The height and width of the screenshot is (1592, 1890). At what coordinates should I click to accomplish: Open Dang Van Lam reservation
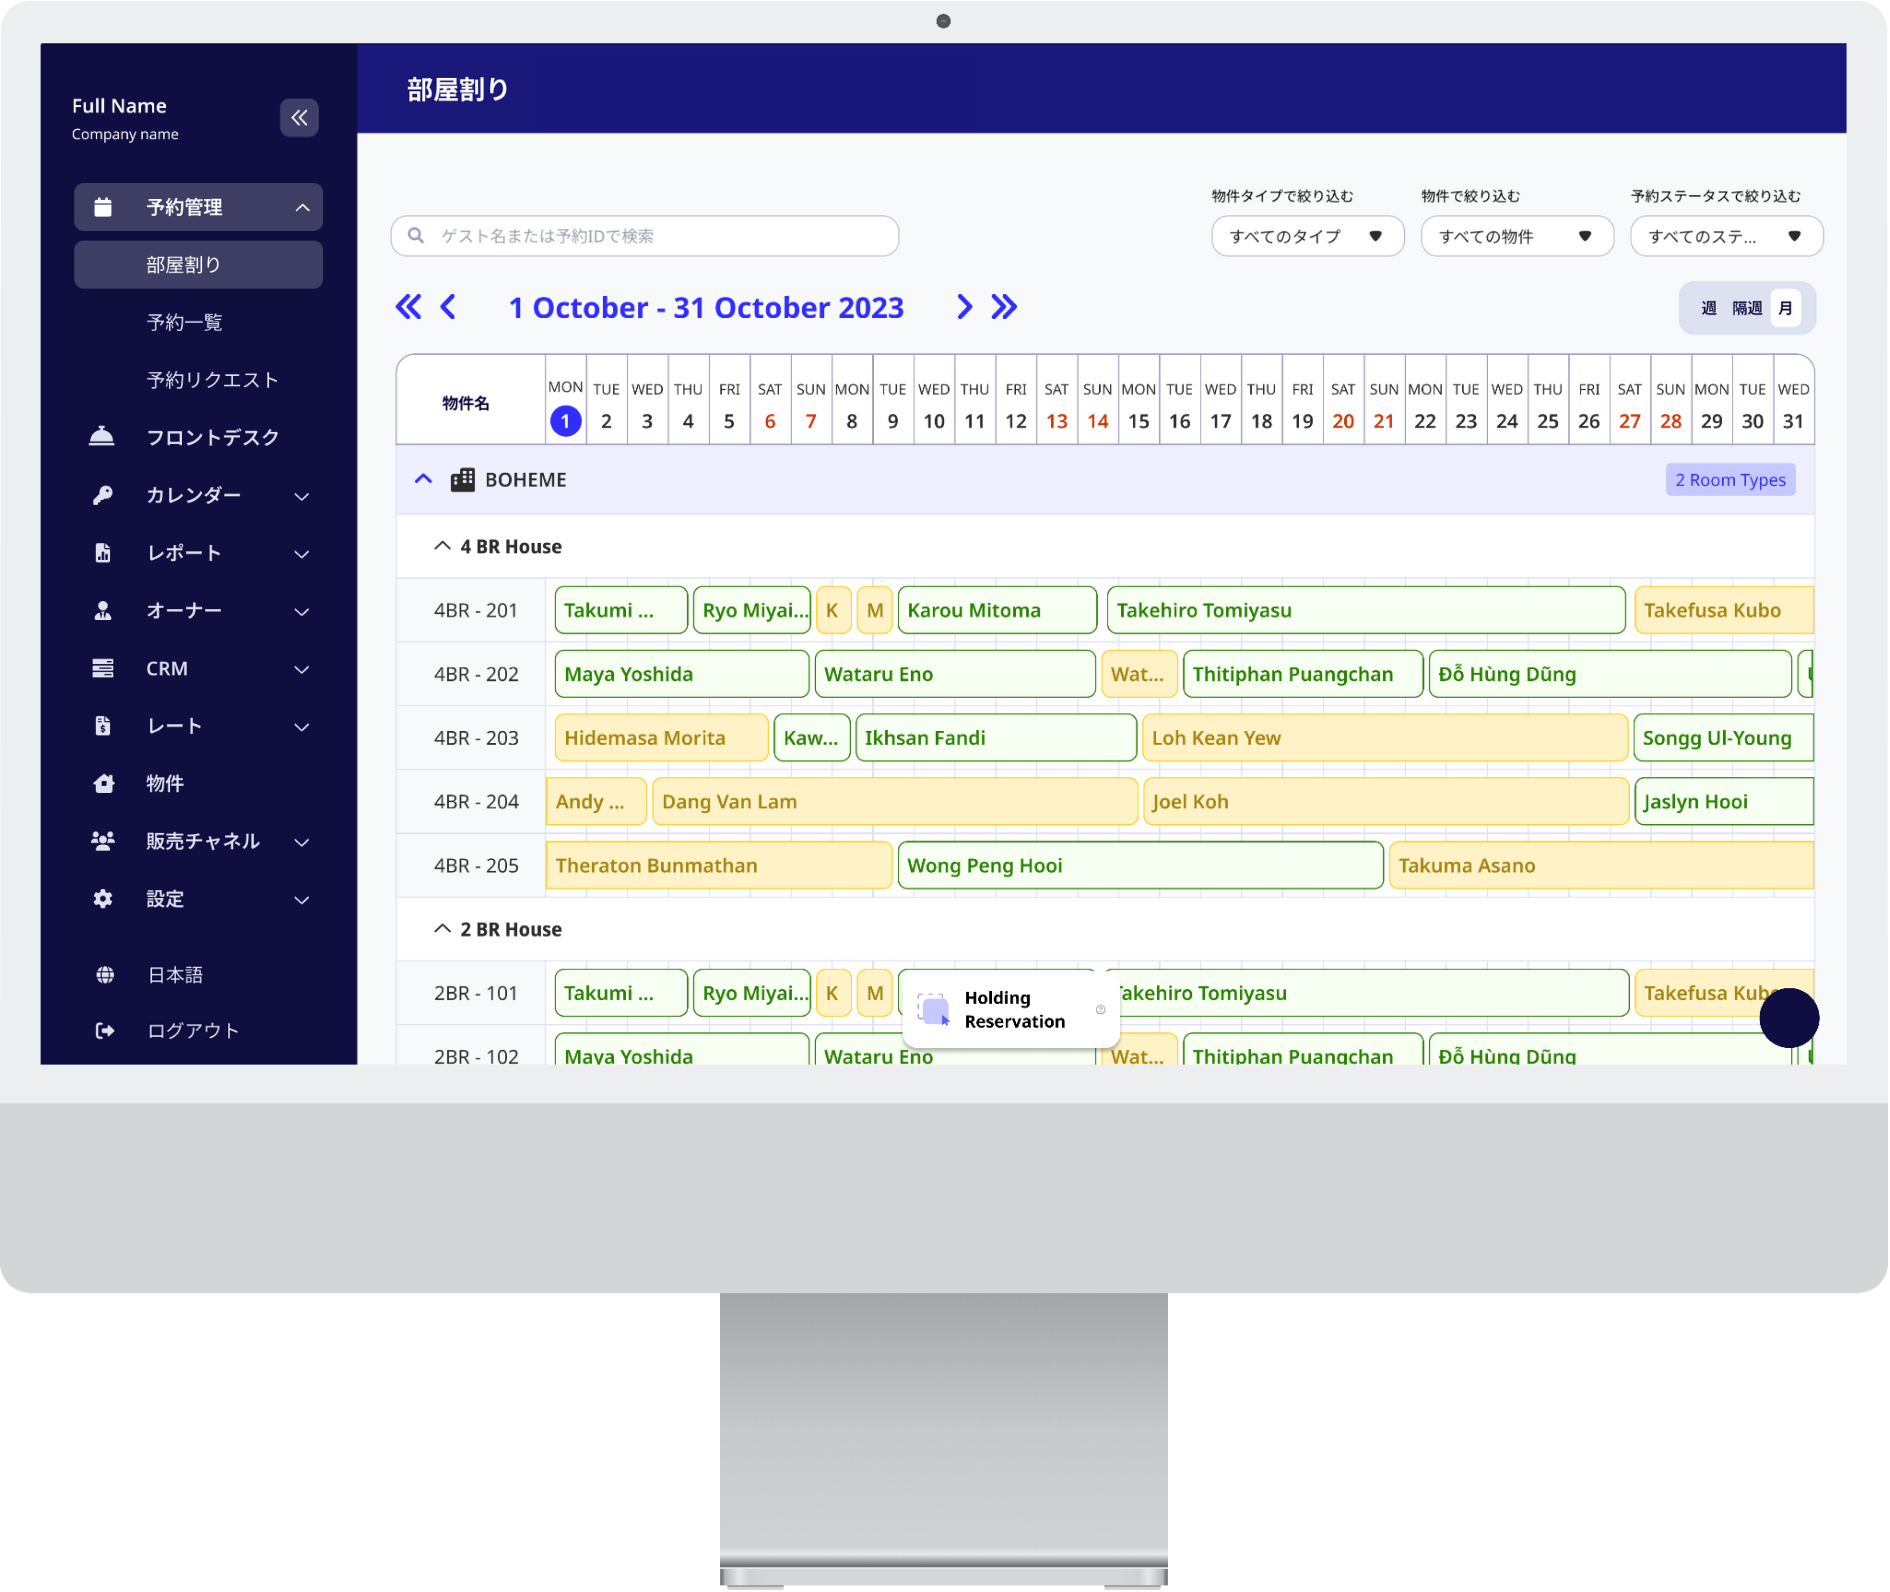tap(895, 802)
